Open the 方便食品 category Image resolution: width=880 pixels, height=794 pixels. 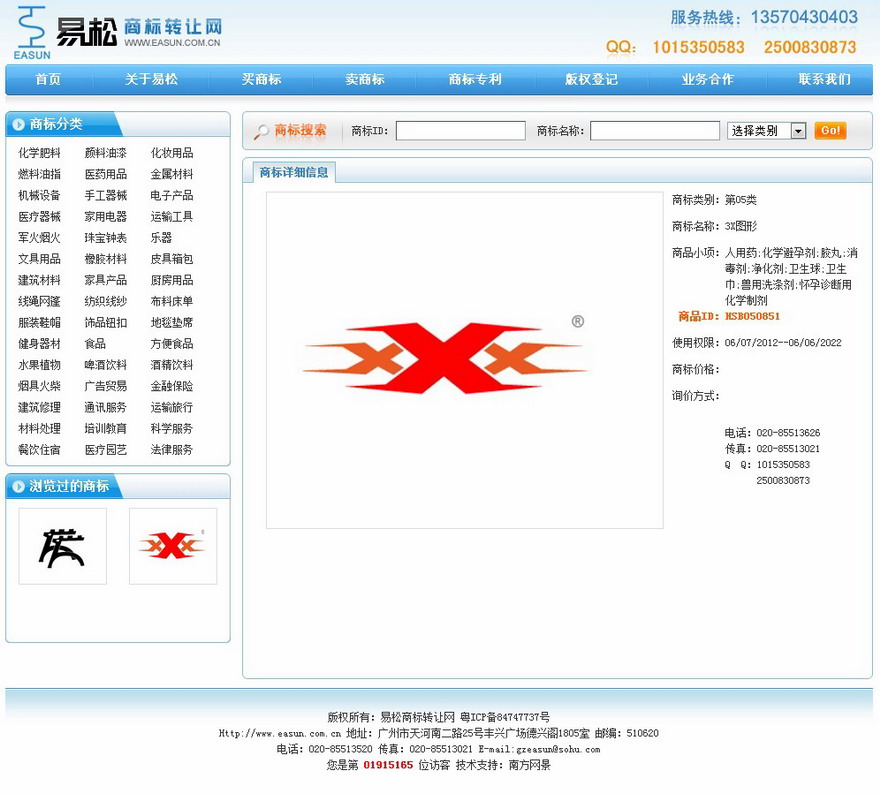click(172, 343)
